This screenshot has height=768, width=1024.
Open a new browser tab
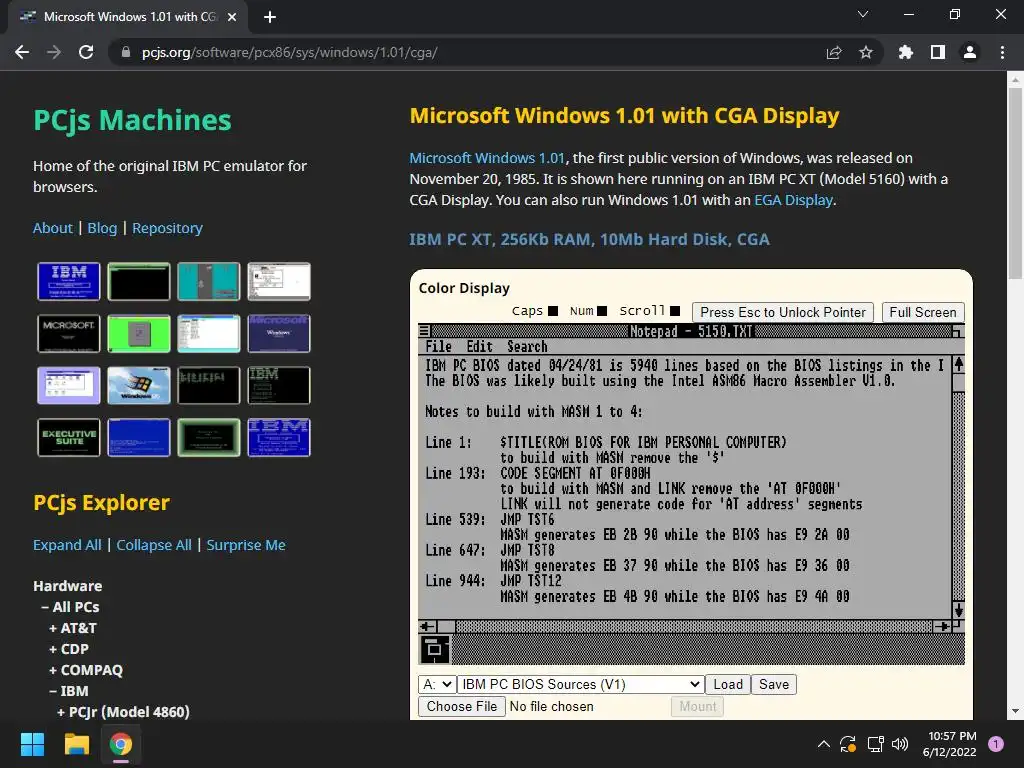click(x=270, y=17)
